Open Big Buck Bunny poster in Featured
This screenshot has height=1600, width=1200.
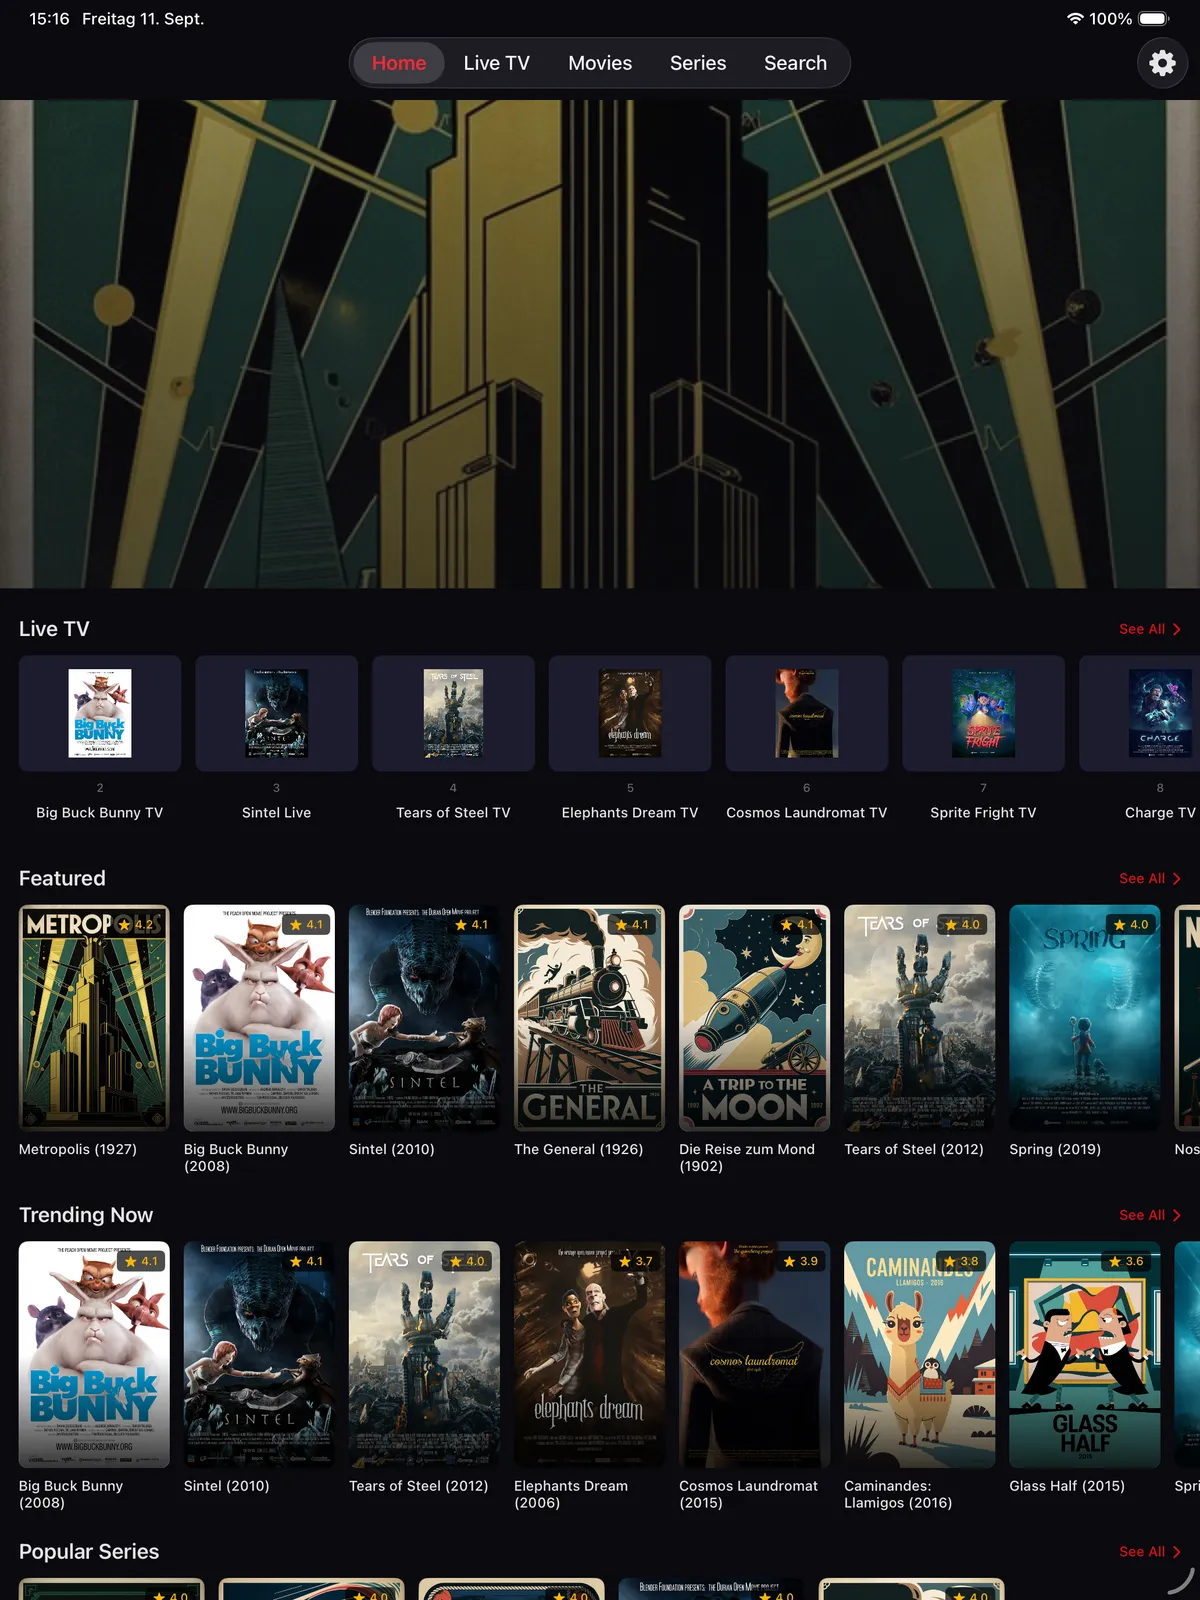click(x=259, y=1018)
